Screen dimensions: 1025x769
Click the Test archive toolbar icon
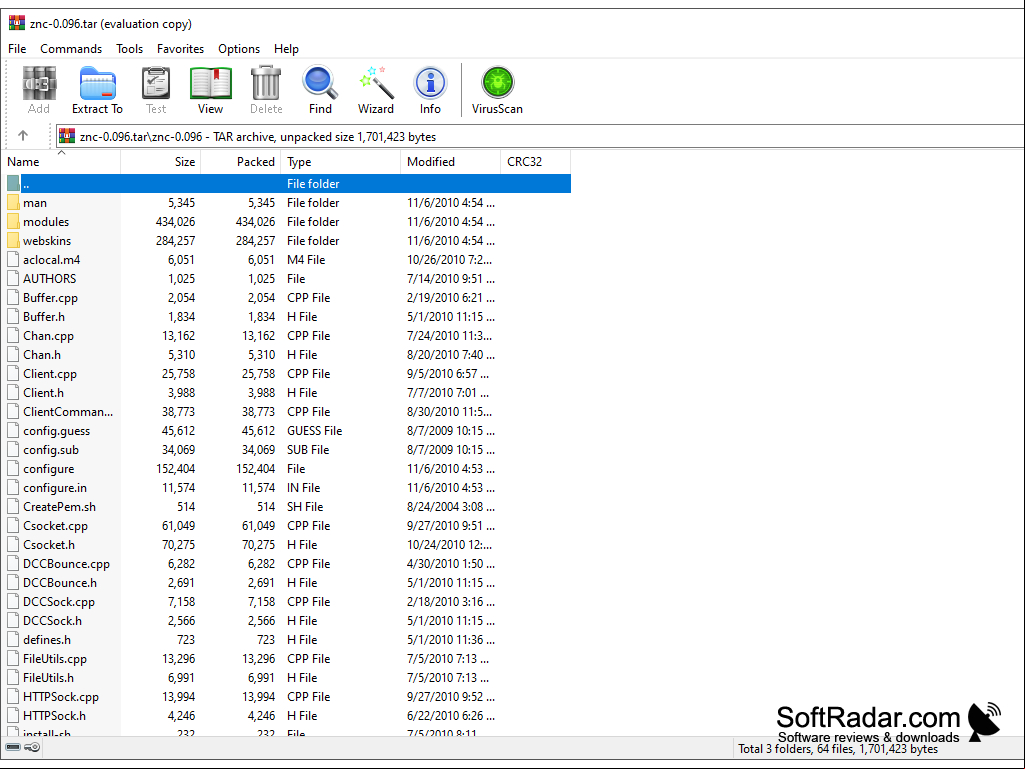coord(156,84)
